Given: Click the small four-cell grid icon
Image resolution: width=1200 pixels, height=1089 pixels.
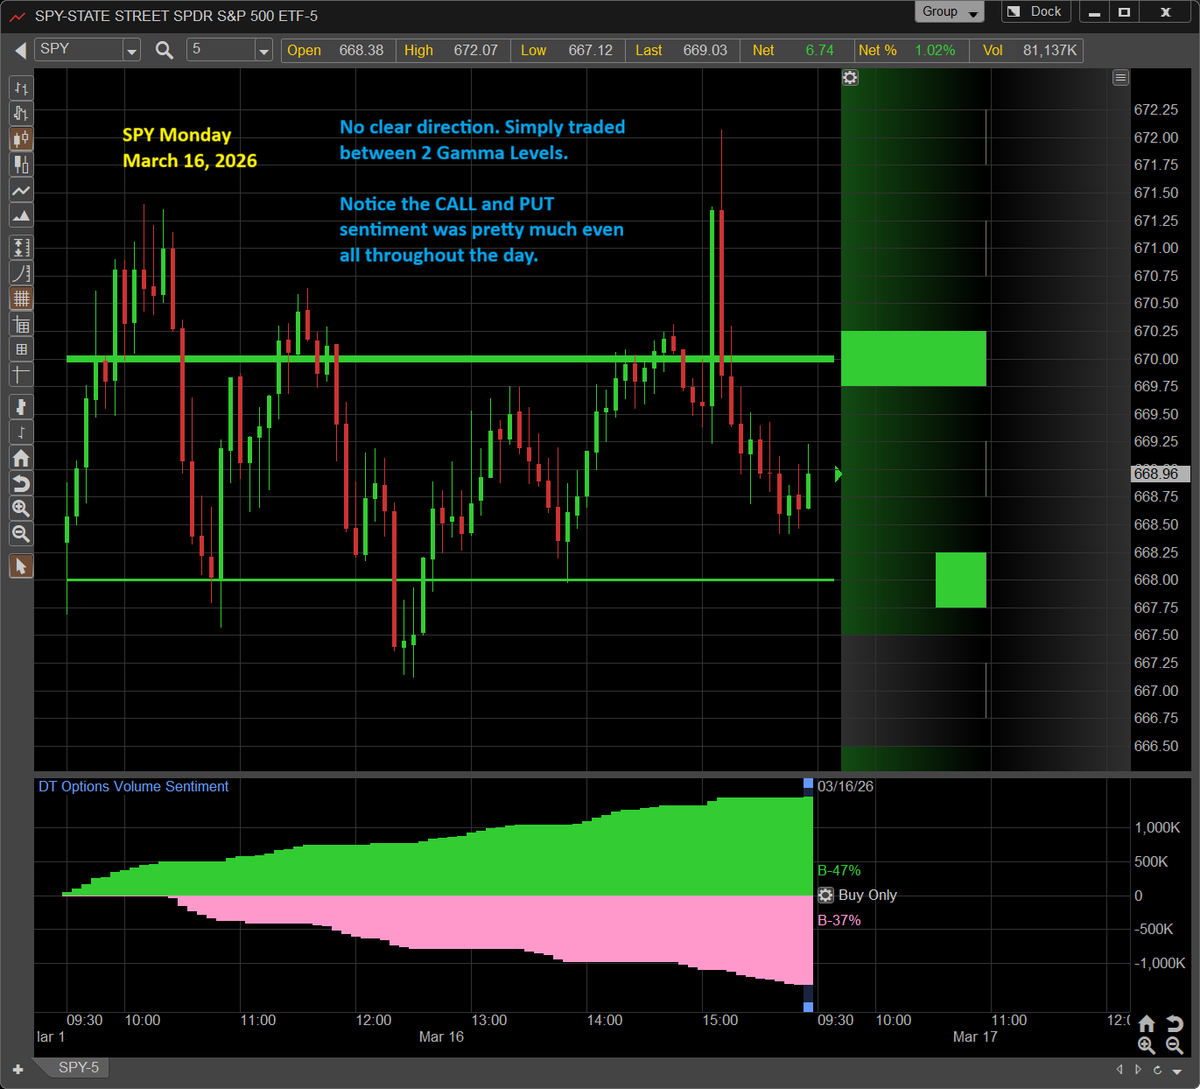Looking at the screenshot, I should click(x=20, y=349).
